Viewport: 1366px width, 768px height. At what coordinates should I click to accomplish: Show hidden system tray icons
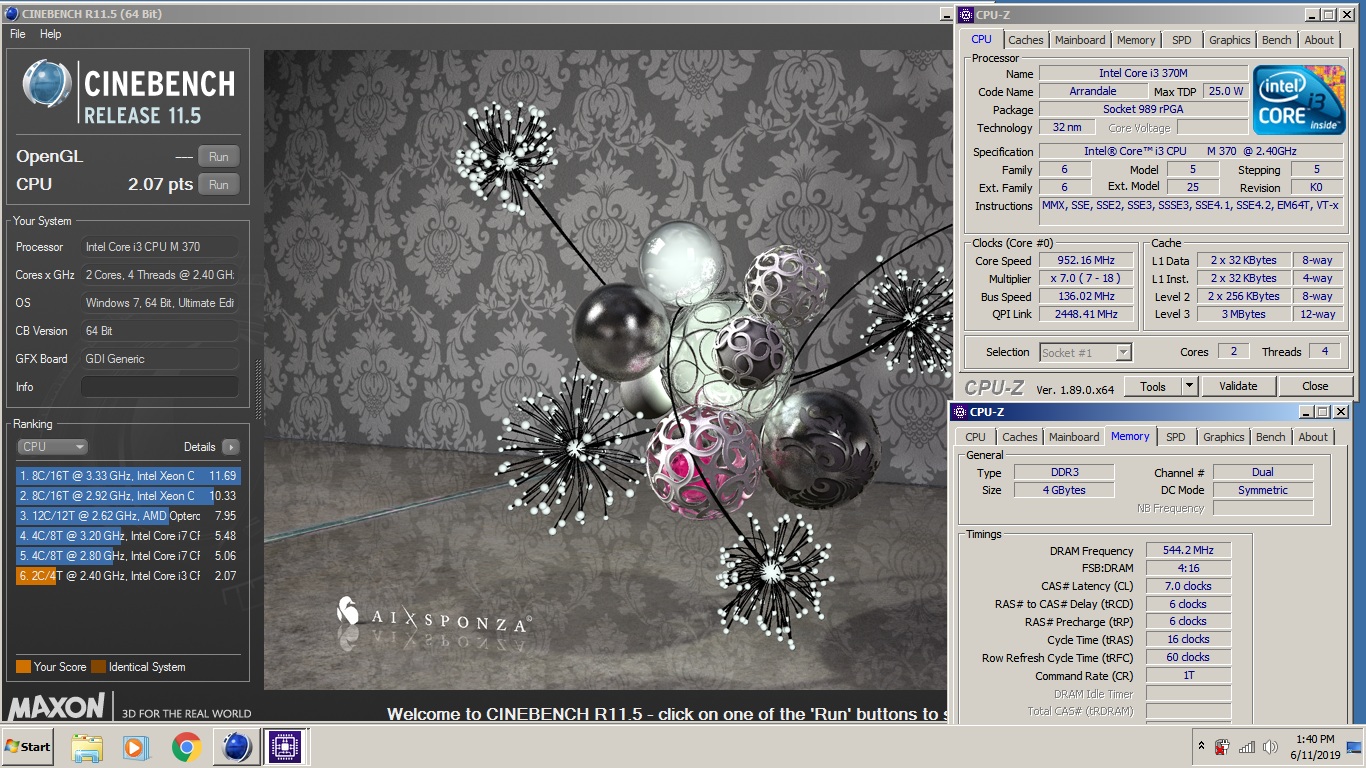click(1201, 747)
